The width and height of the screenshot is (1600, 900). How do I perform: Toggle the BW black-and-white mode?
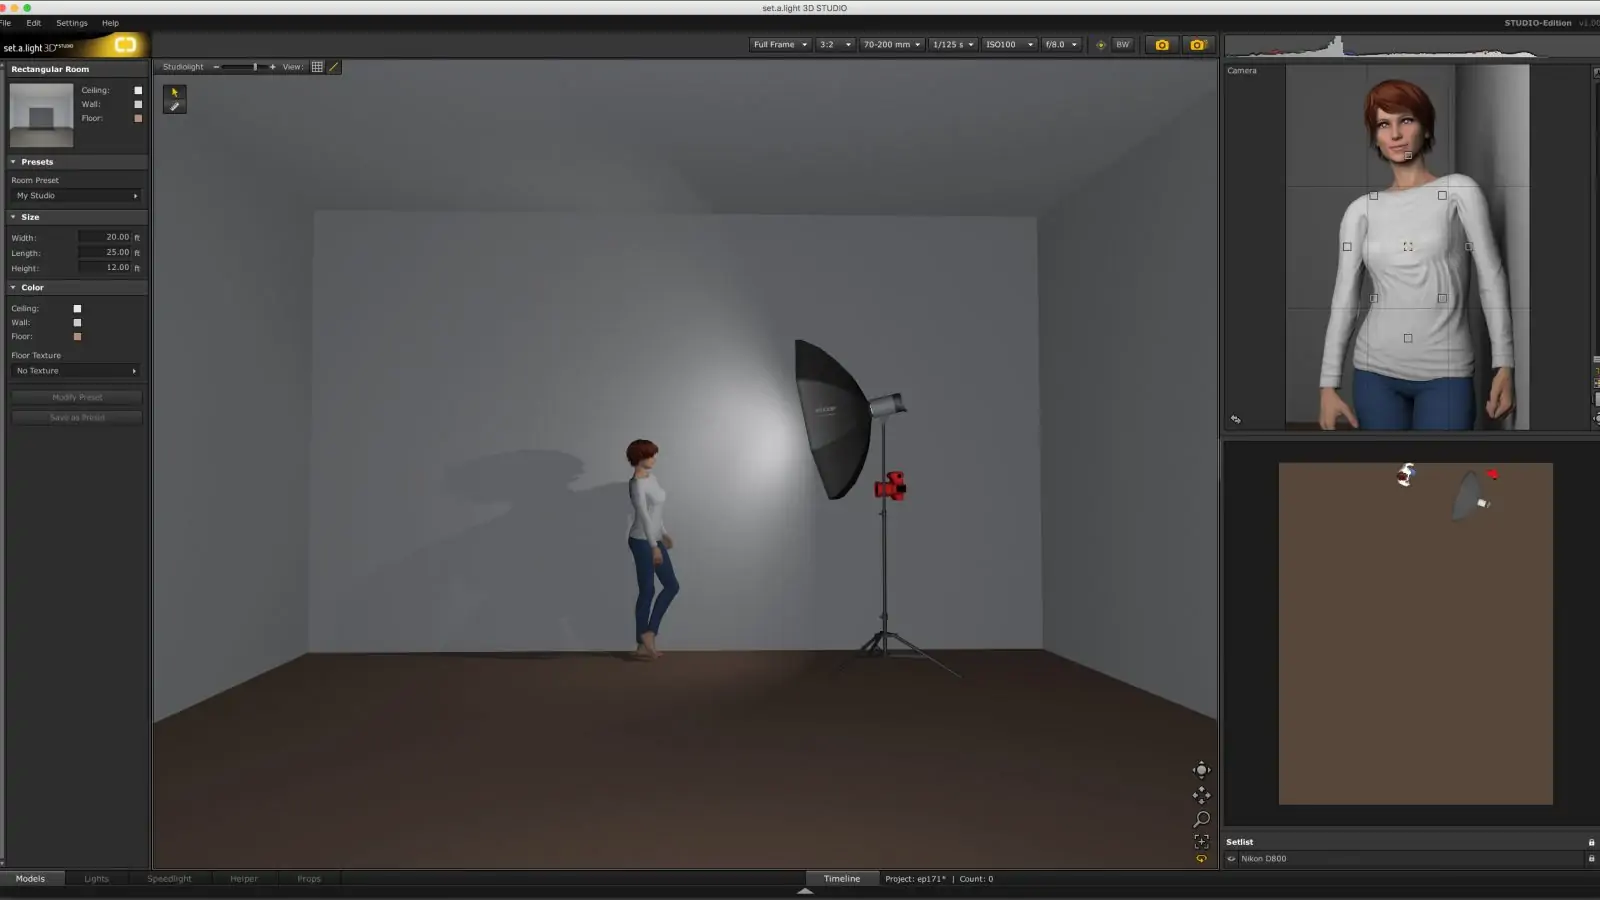click(x=1122, y=45)
